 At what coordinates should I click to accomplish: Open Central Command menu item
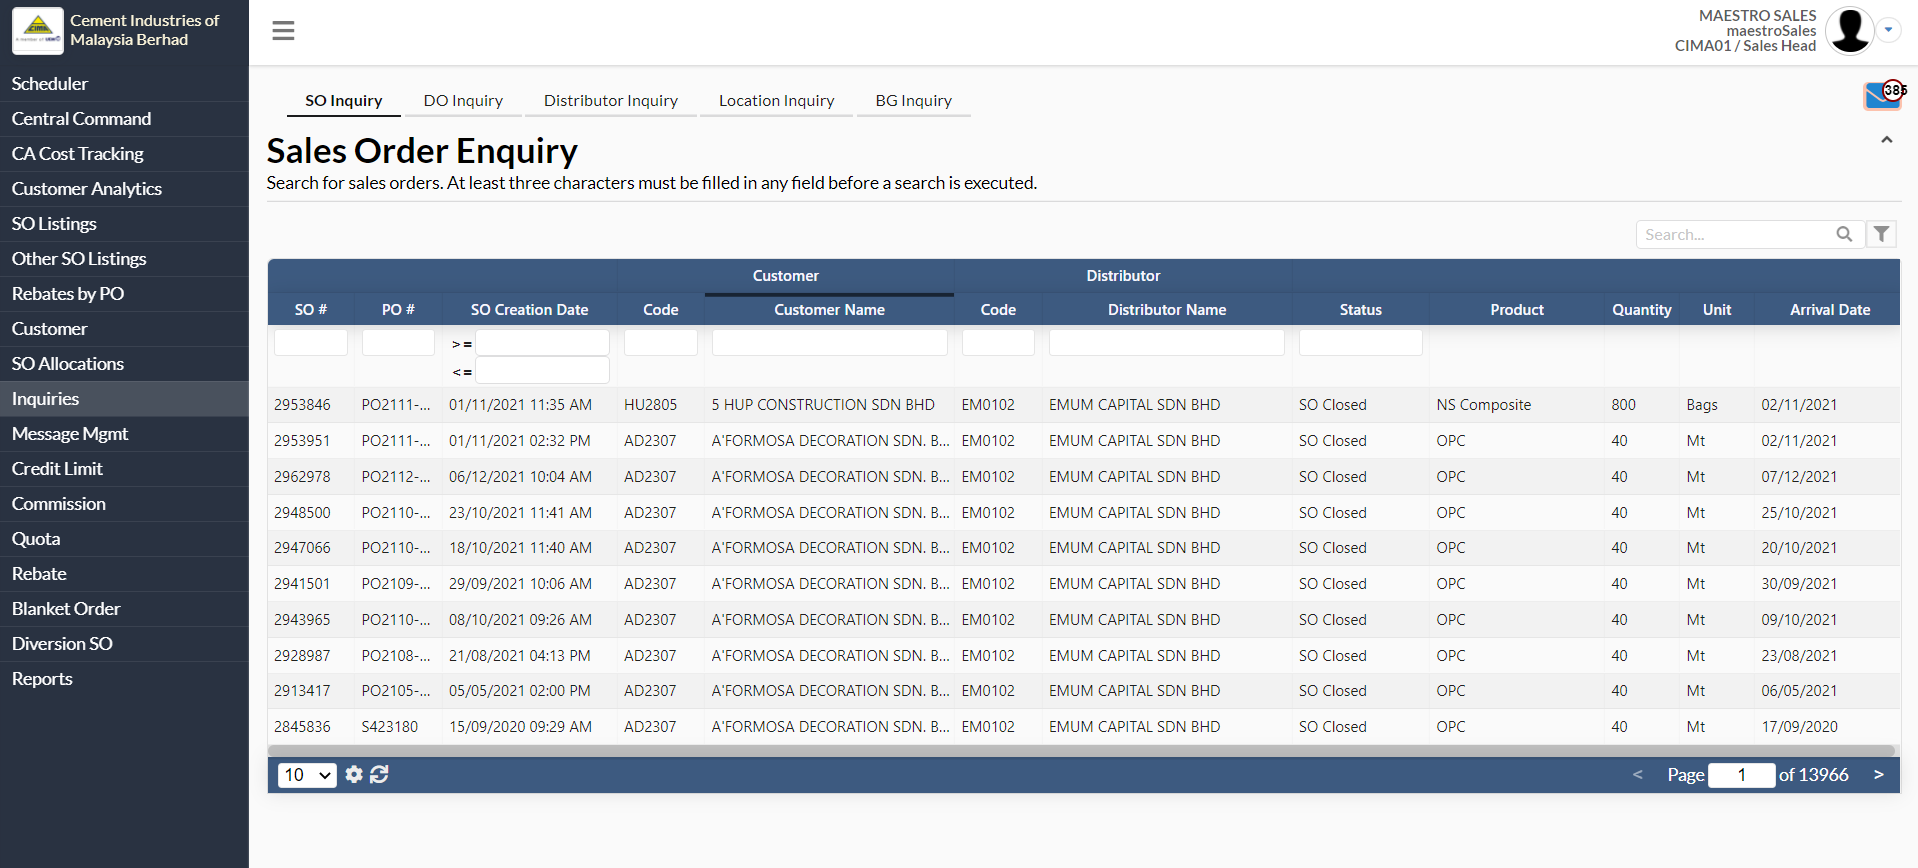click(x=124, y=119)
